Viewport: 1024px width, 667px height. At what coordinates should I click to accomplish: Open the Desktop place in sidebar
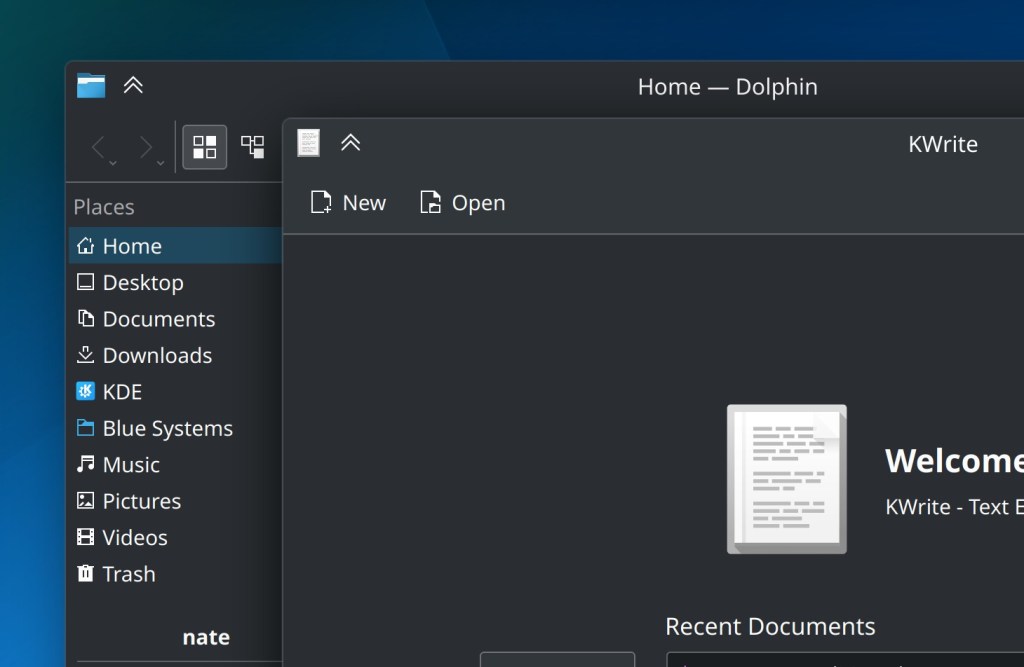pos(142,283)
